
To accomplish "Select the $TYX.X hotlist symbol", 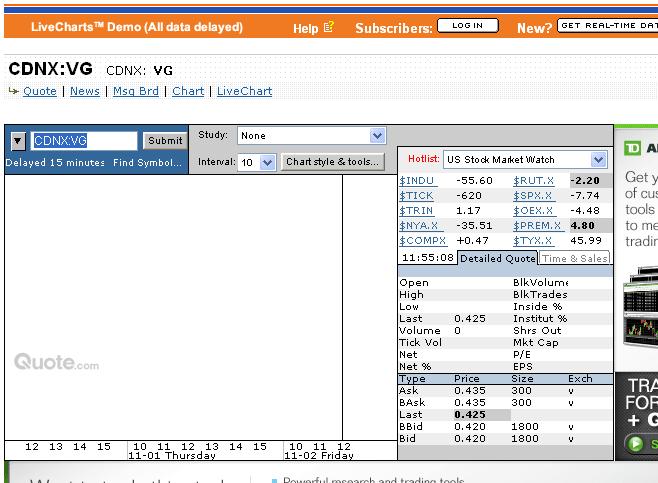I will coord(533,241).
